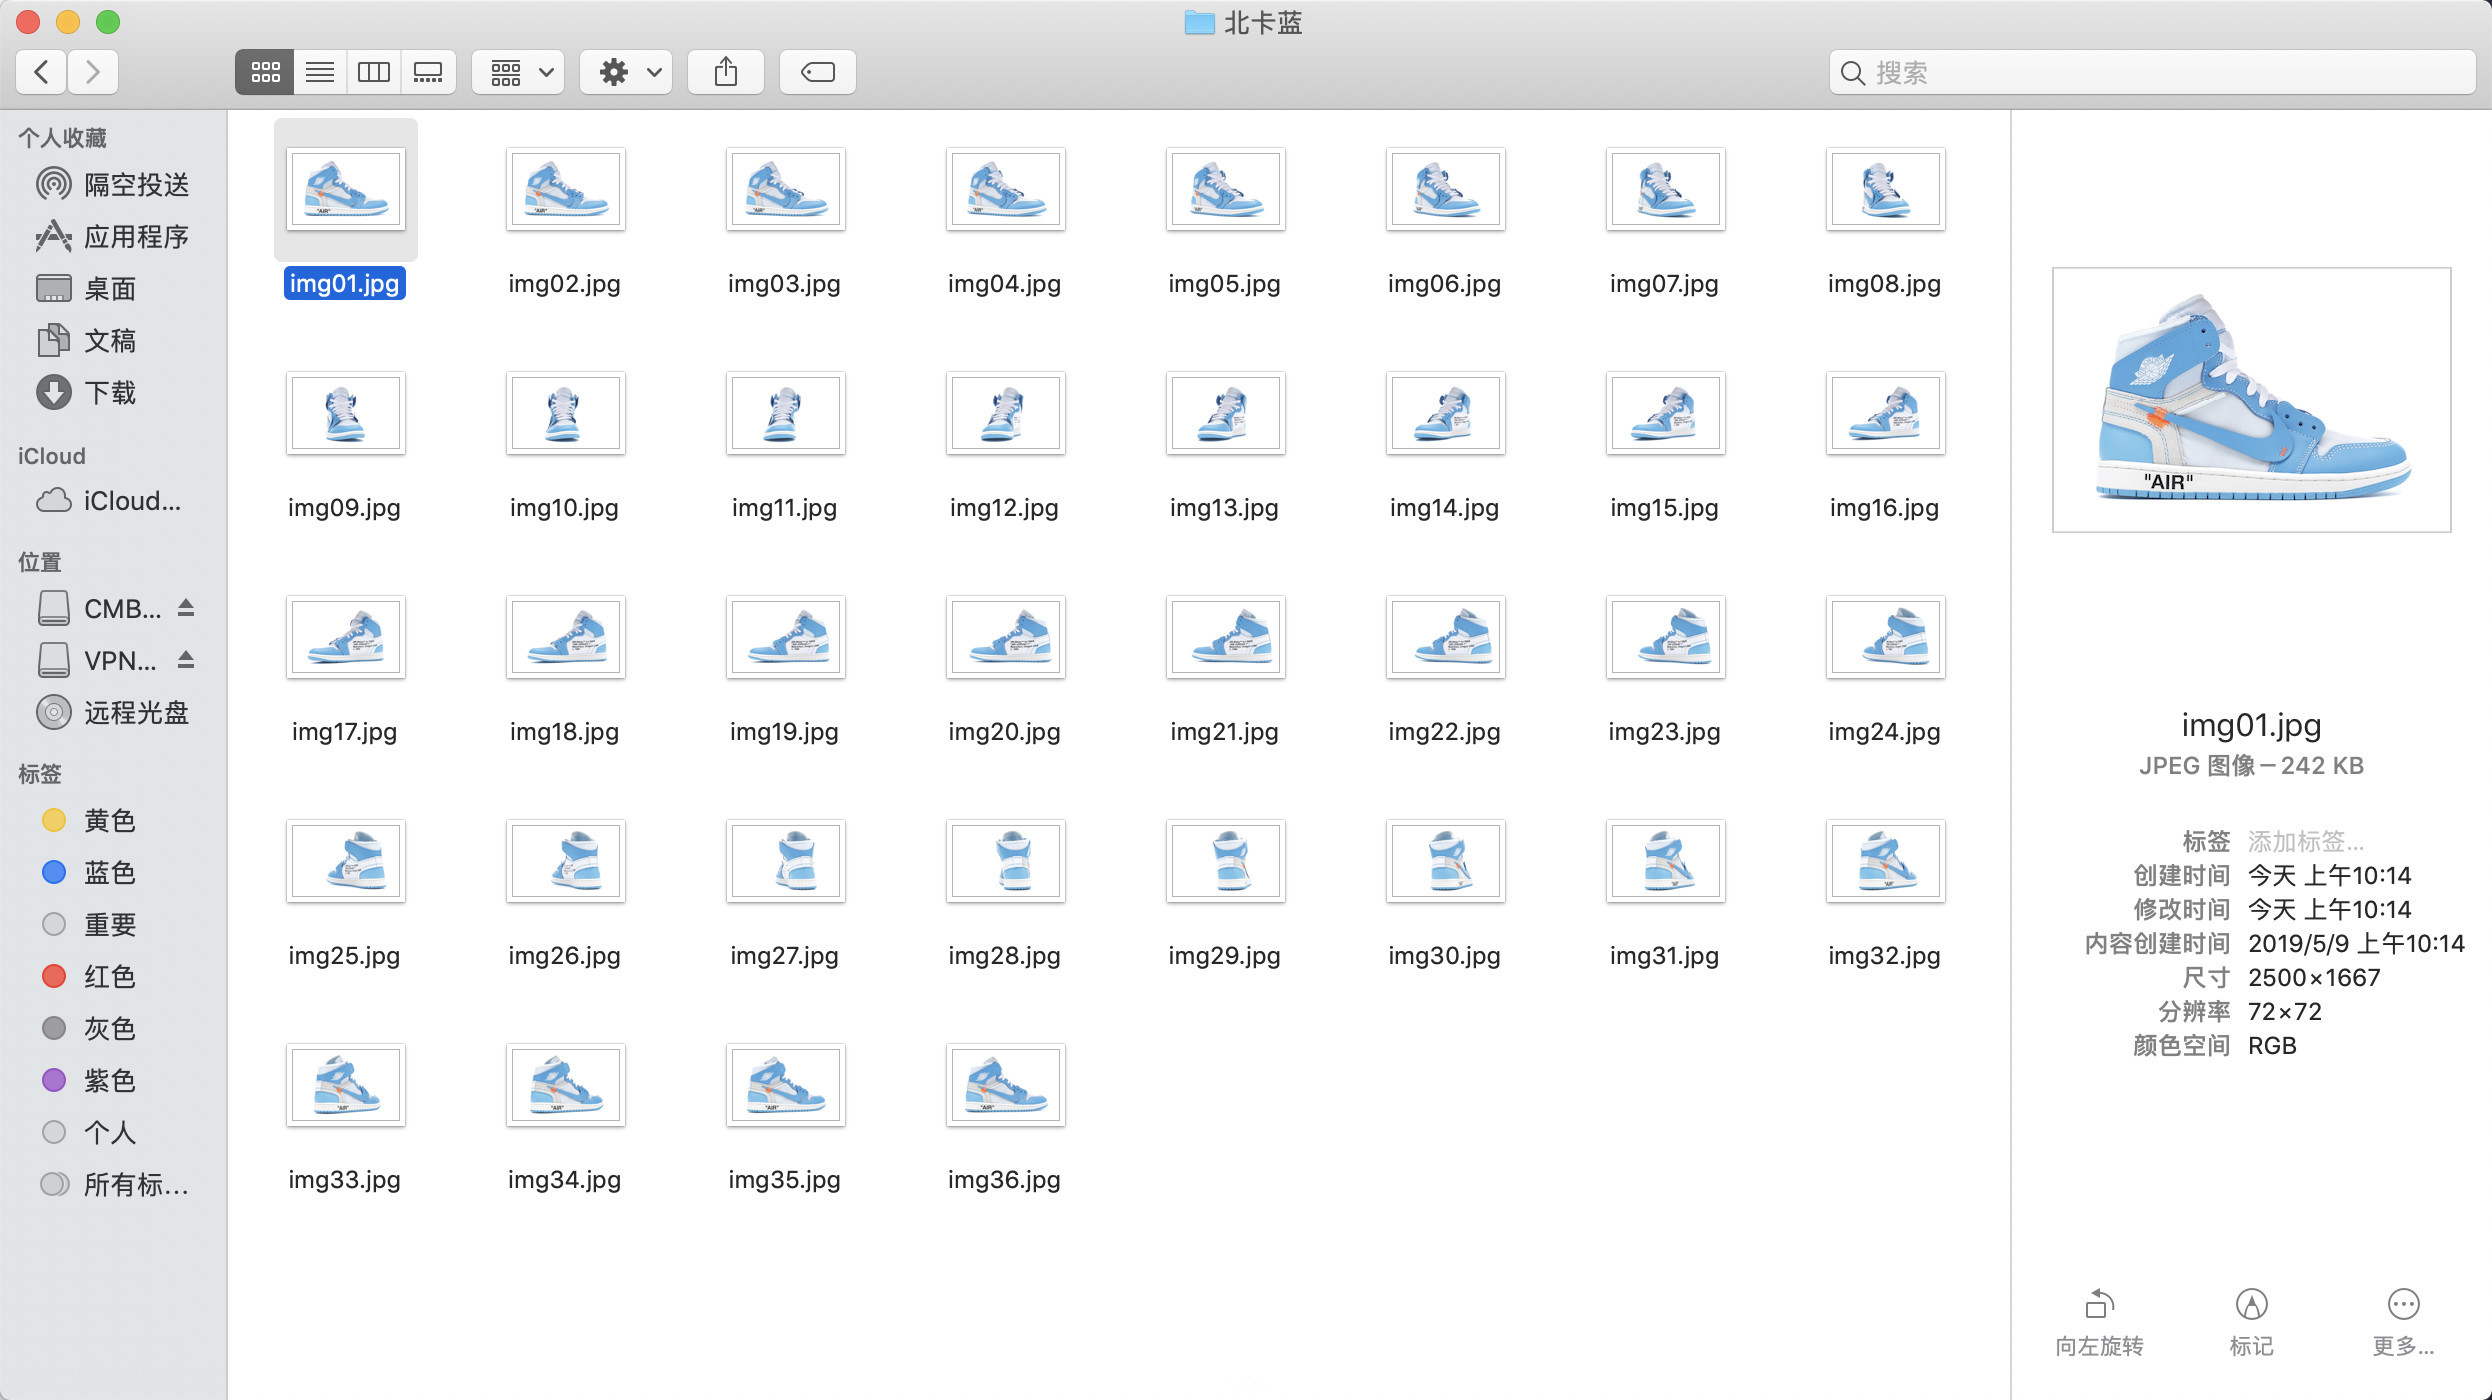The image size is (2492, 1400).
Task: Select the img16.jpg thumbnail
Action: 1886,413
